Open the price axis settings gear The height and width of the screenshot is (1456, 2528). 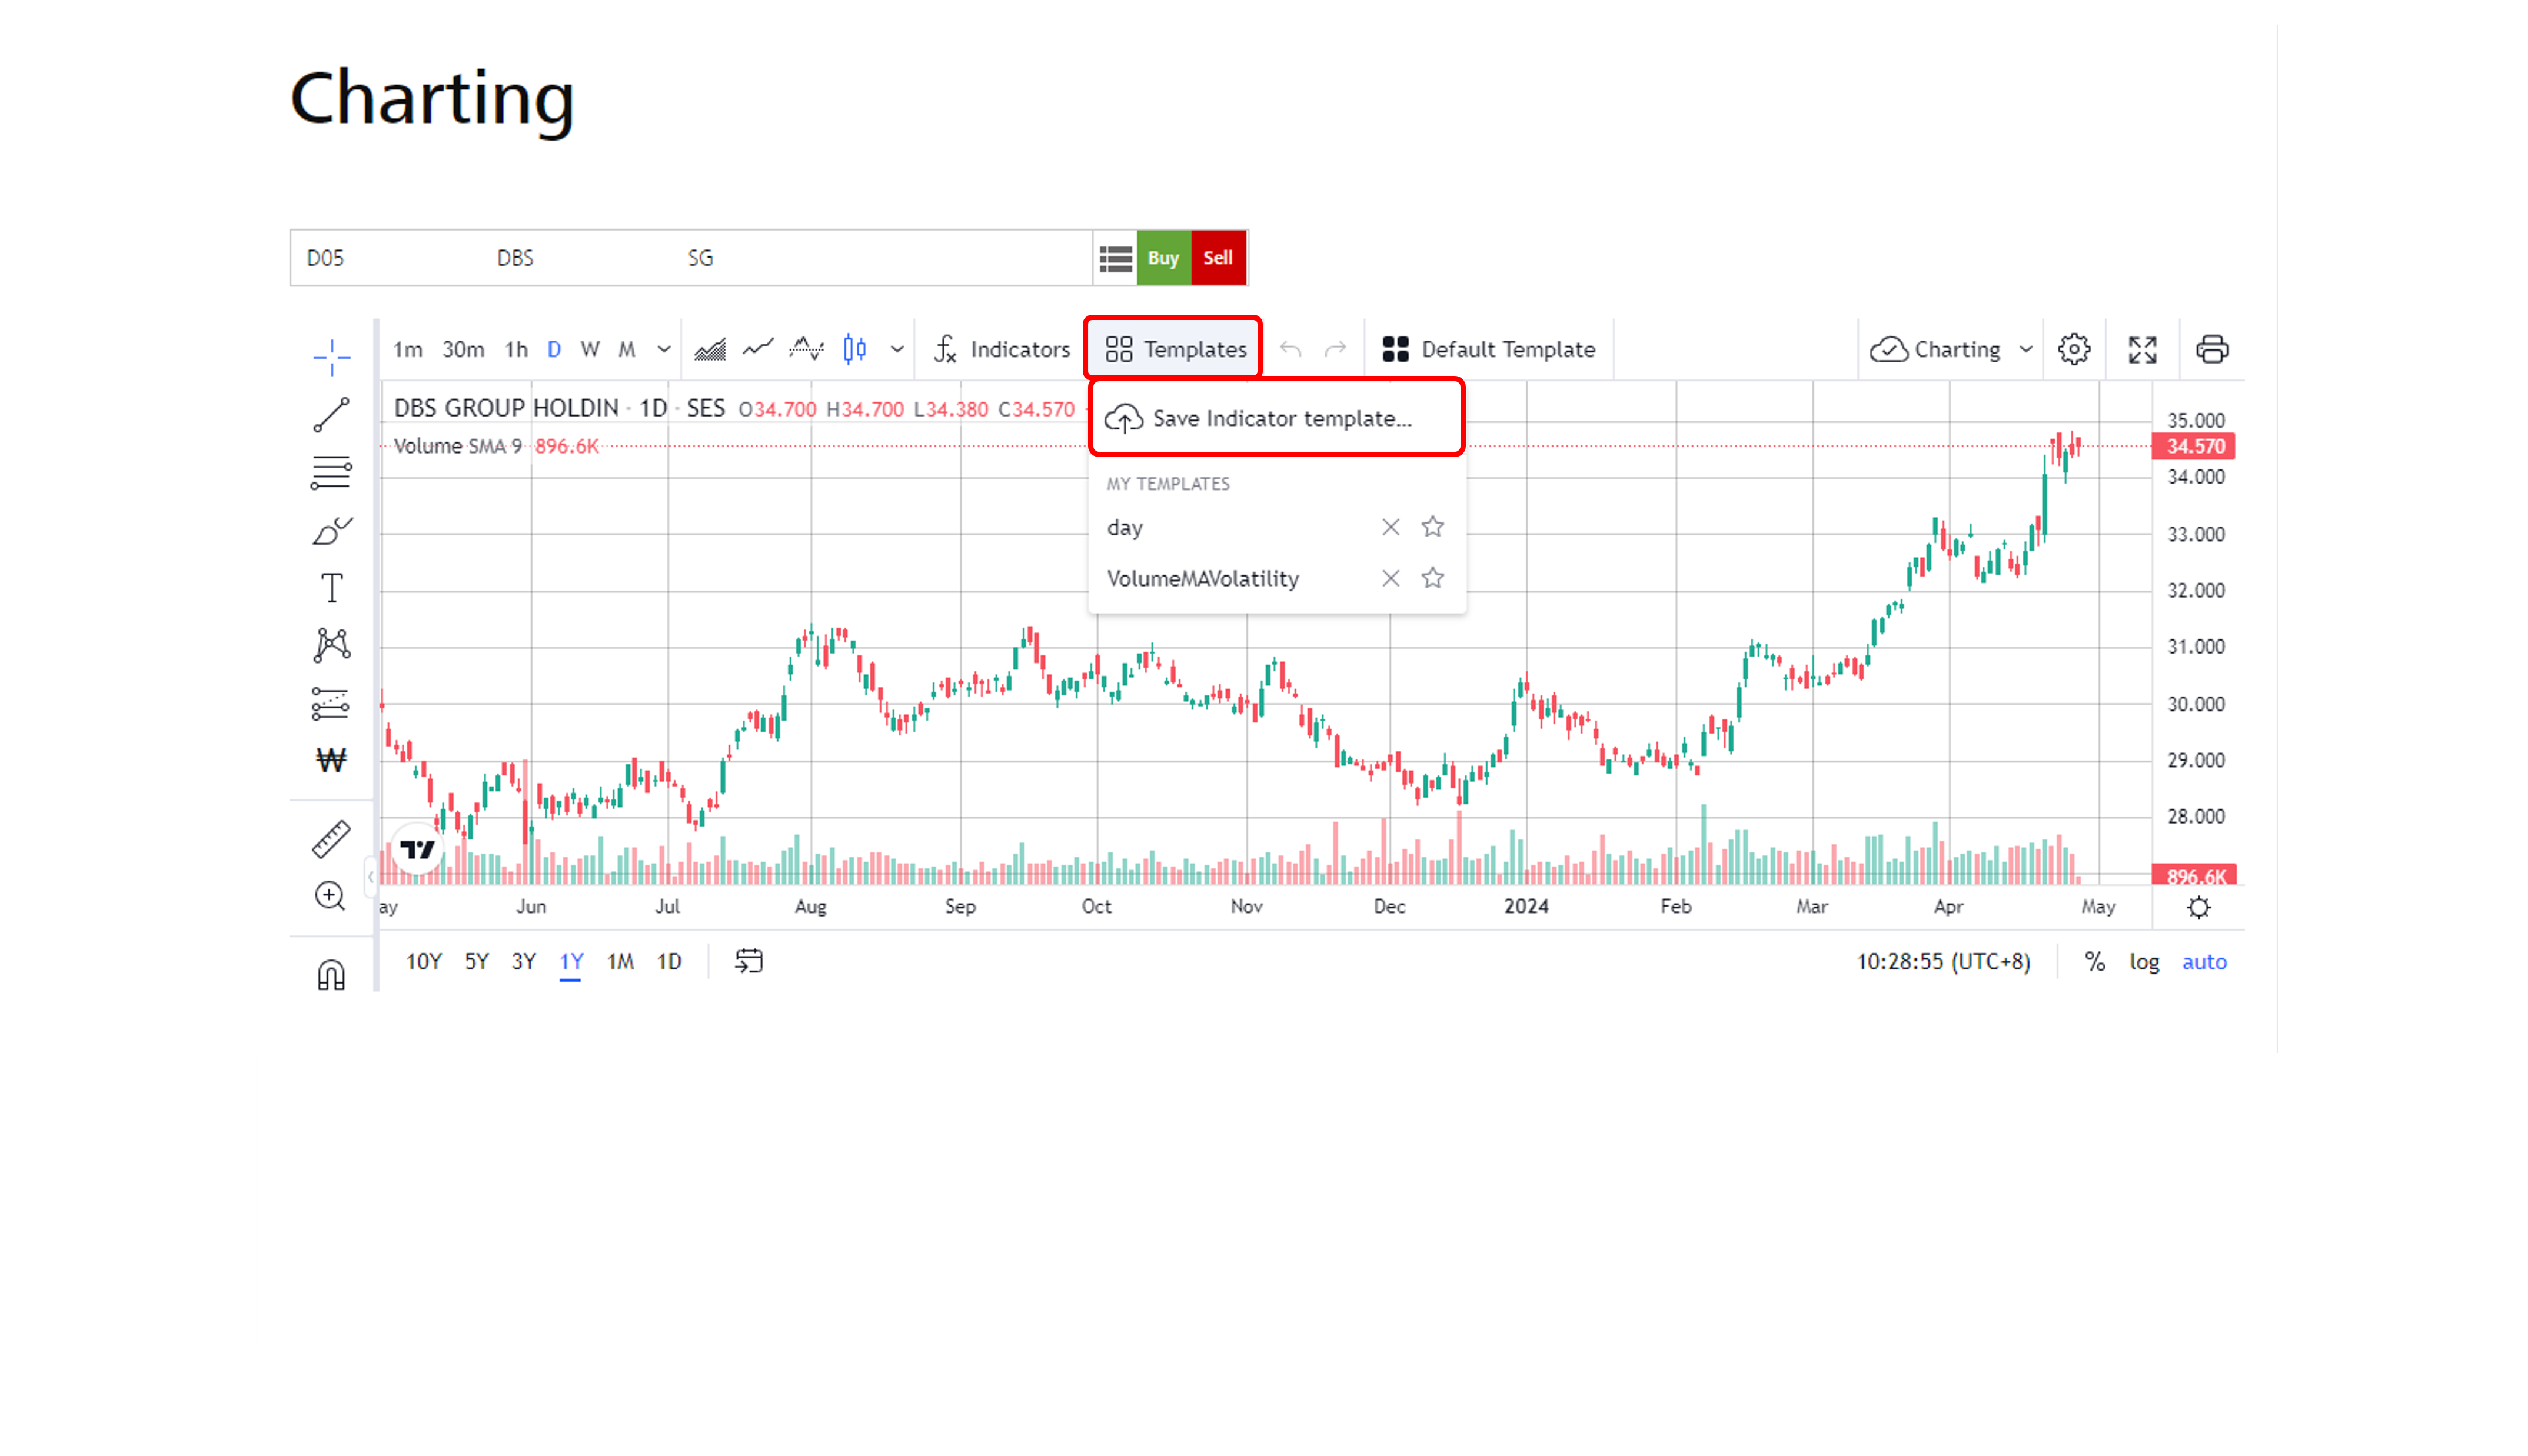[x=2198, y=907]
